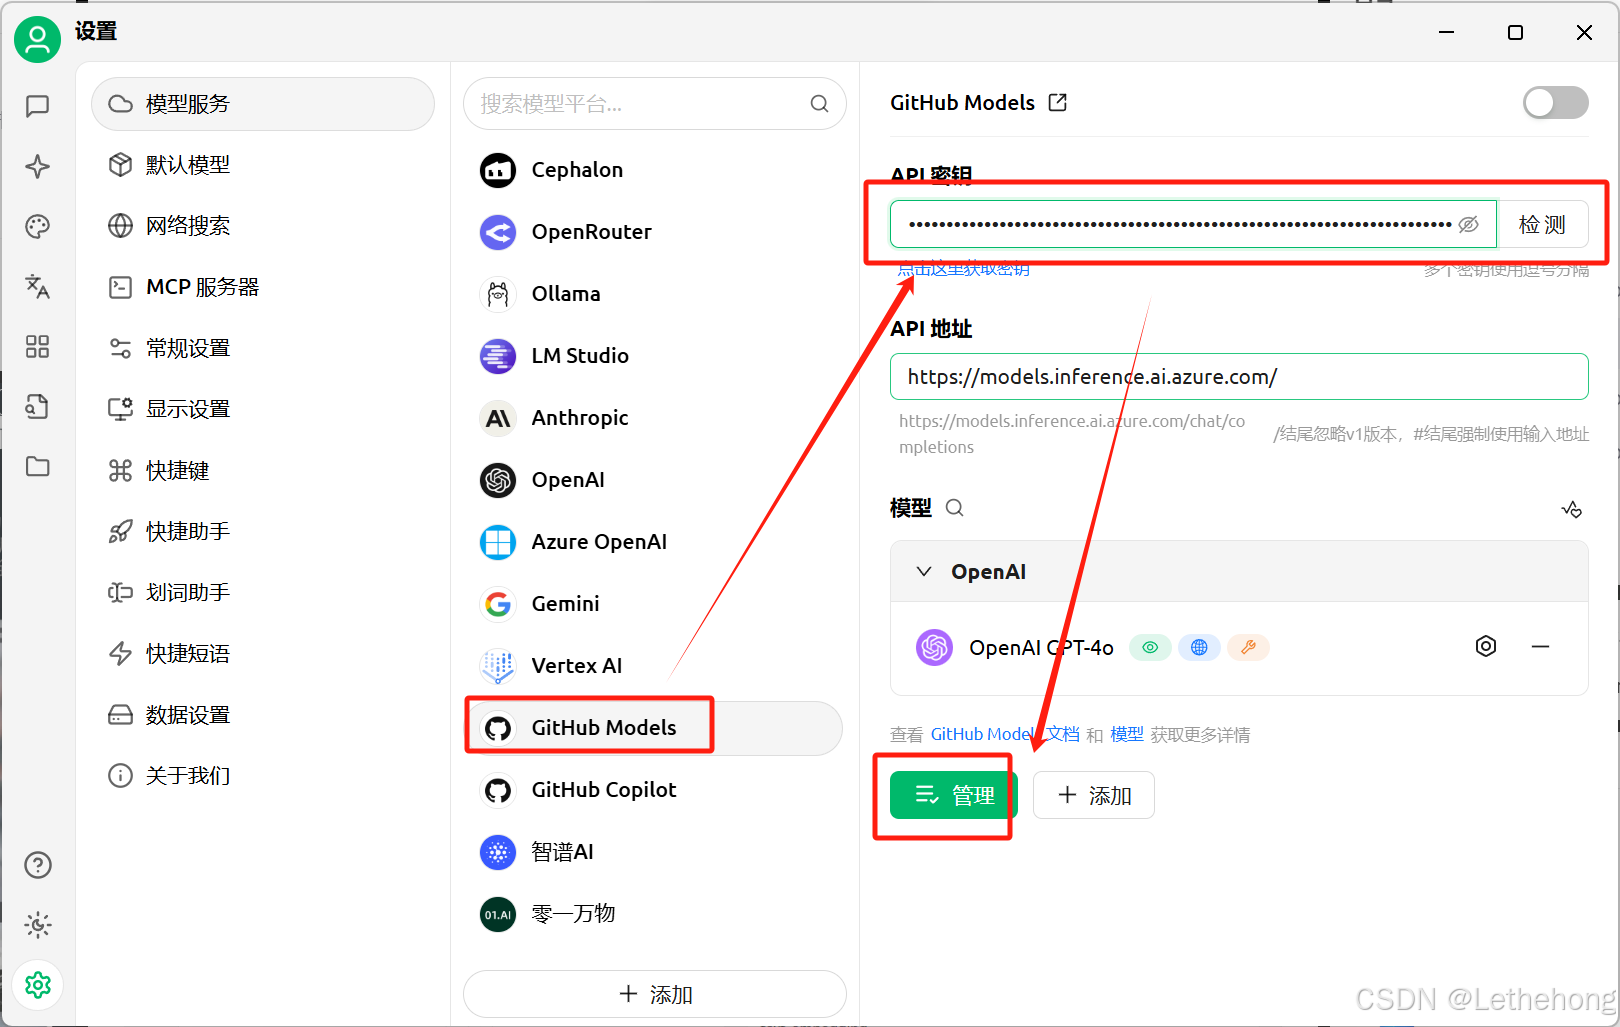
Task: Open the mini apps grid icon
Action: click(x=38, y=347)
